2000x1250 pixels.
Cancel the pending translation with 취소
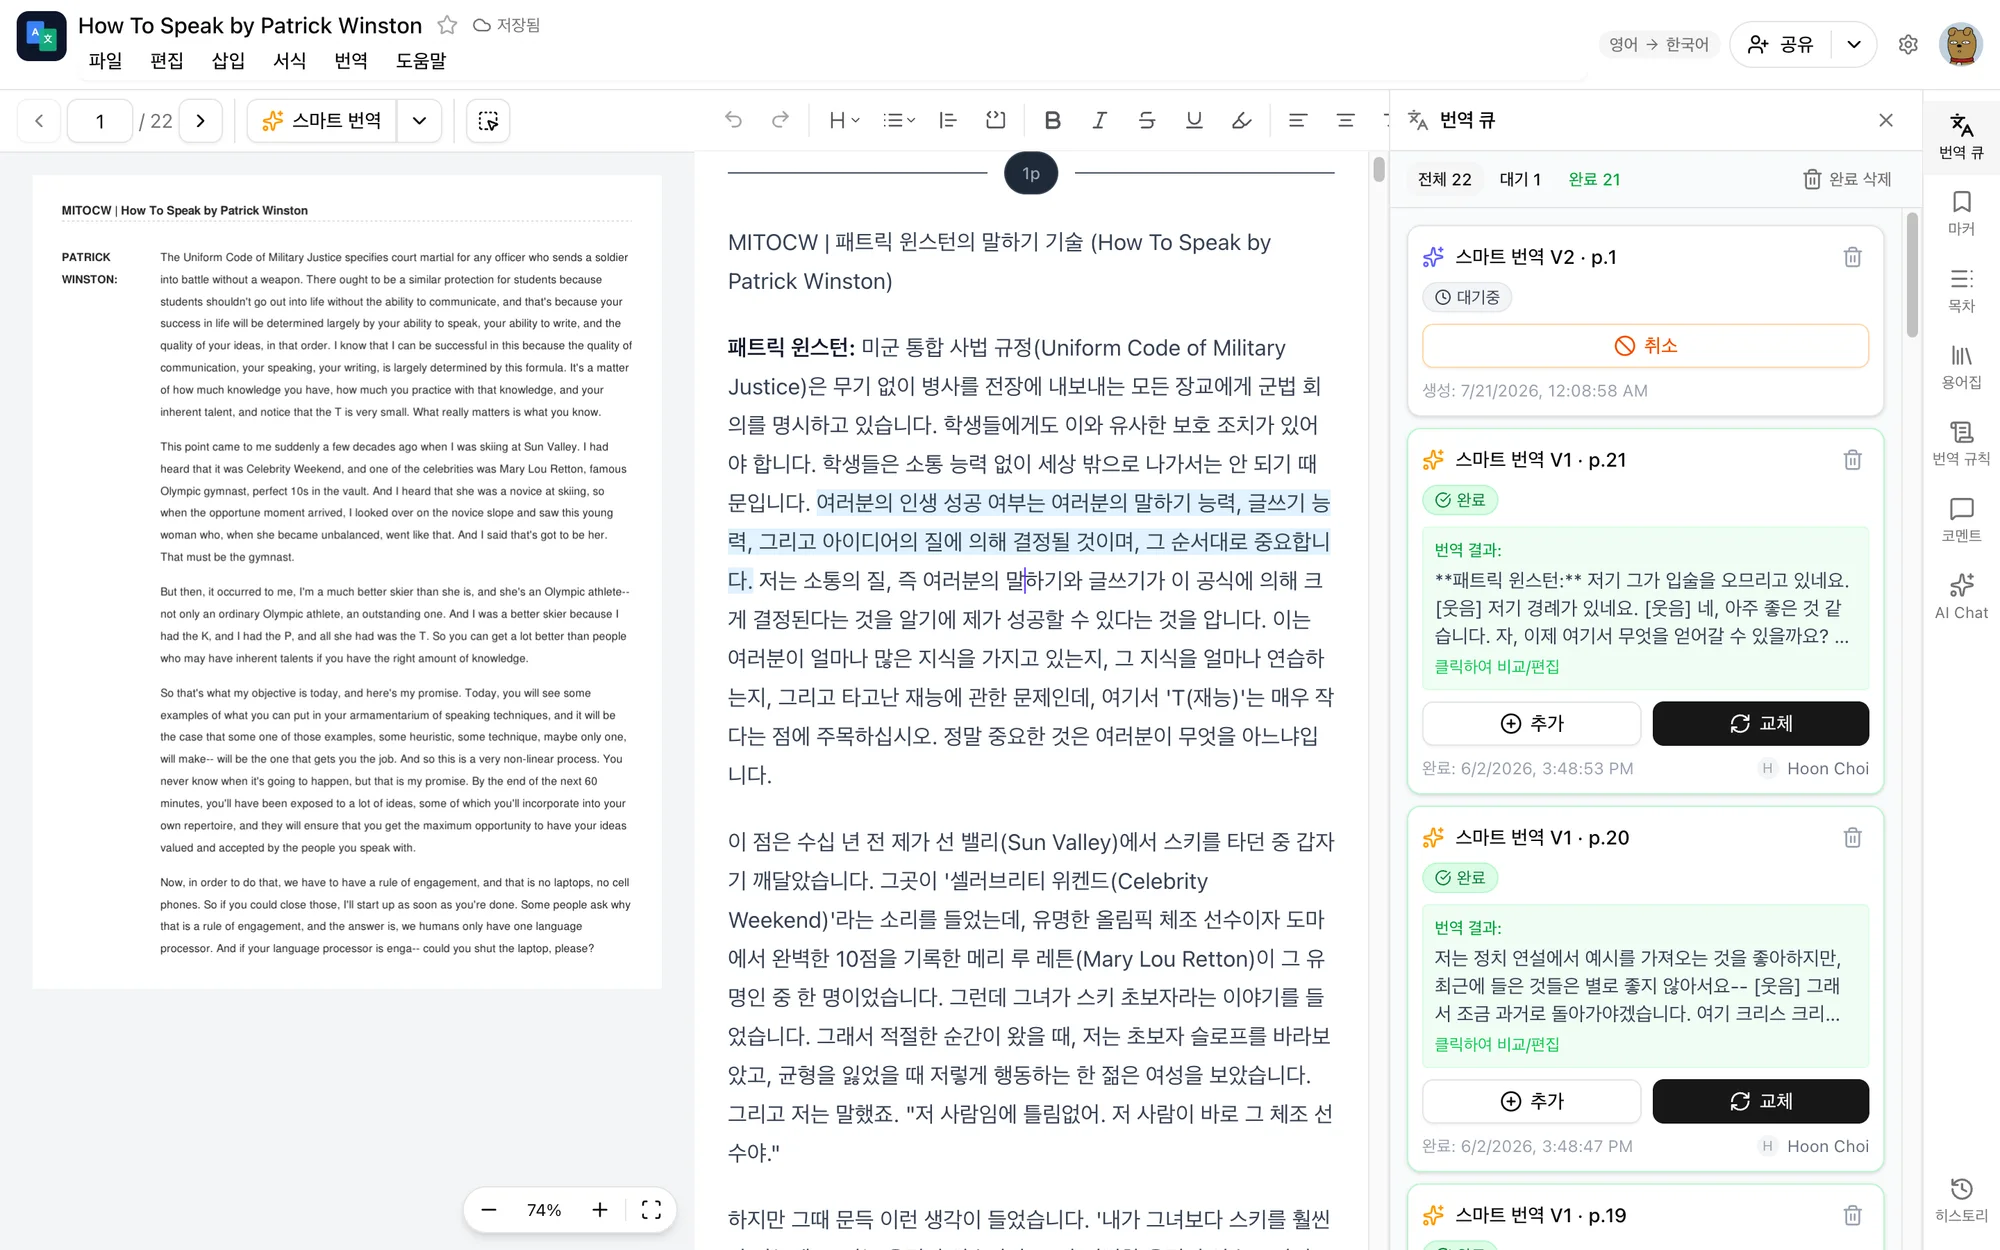click(1645, 346)
